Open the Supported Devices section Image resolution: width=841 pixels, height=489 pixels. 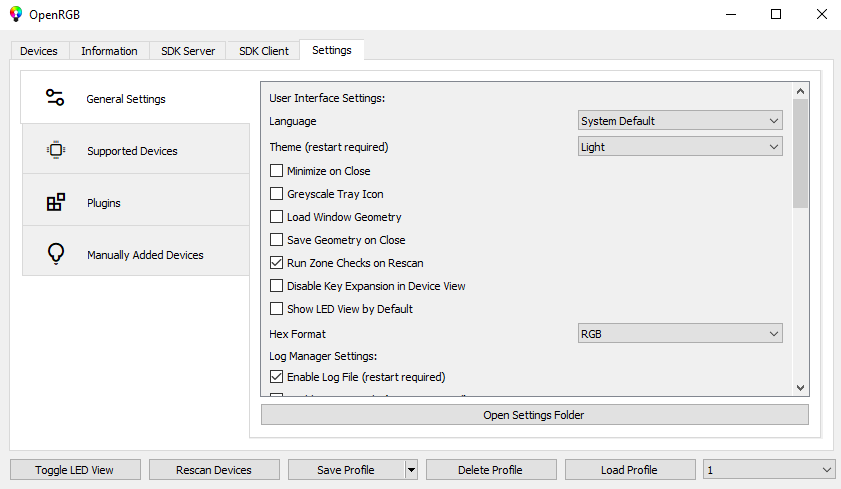click(x=136, y=150)
